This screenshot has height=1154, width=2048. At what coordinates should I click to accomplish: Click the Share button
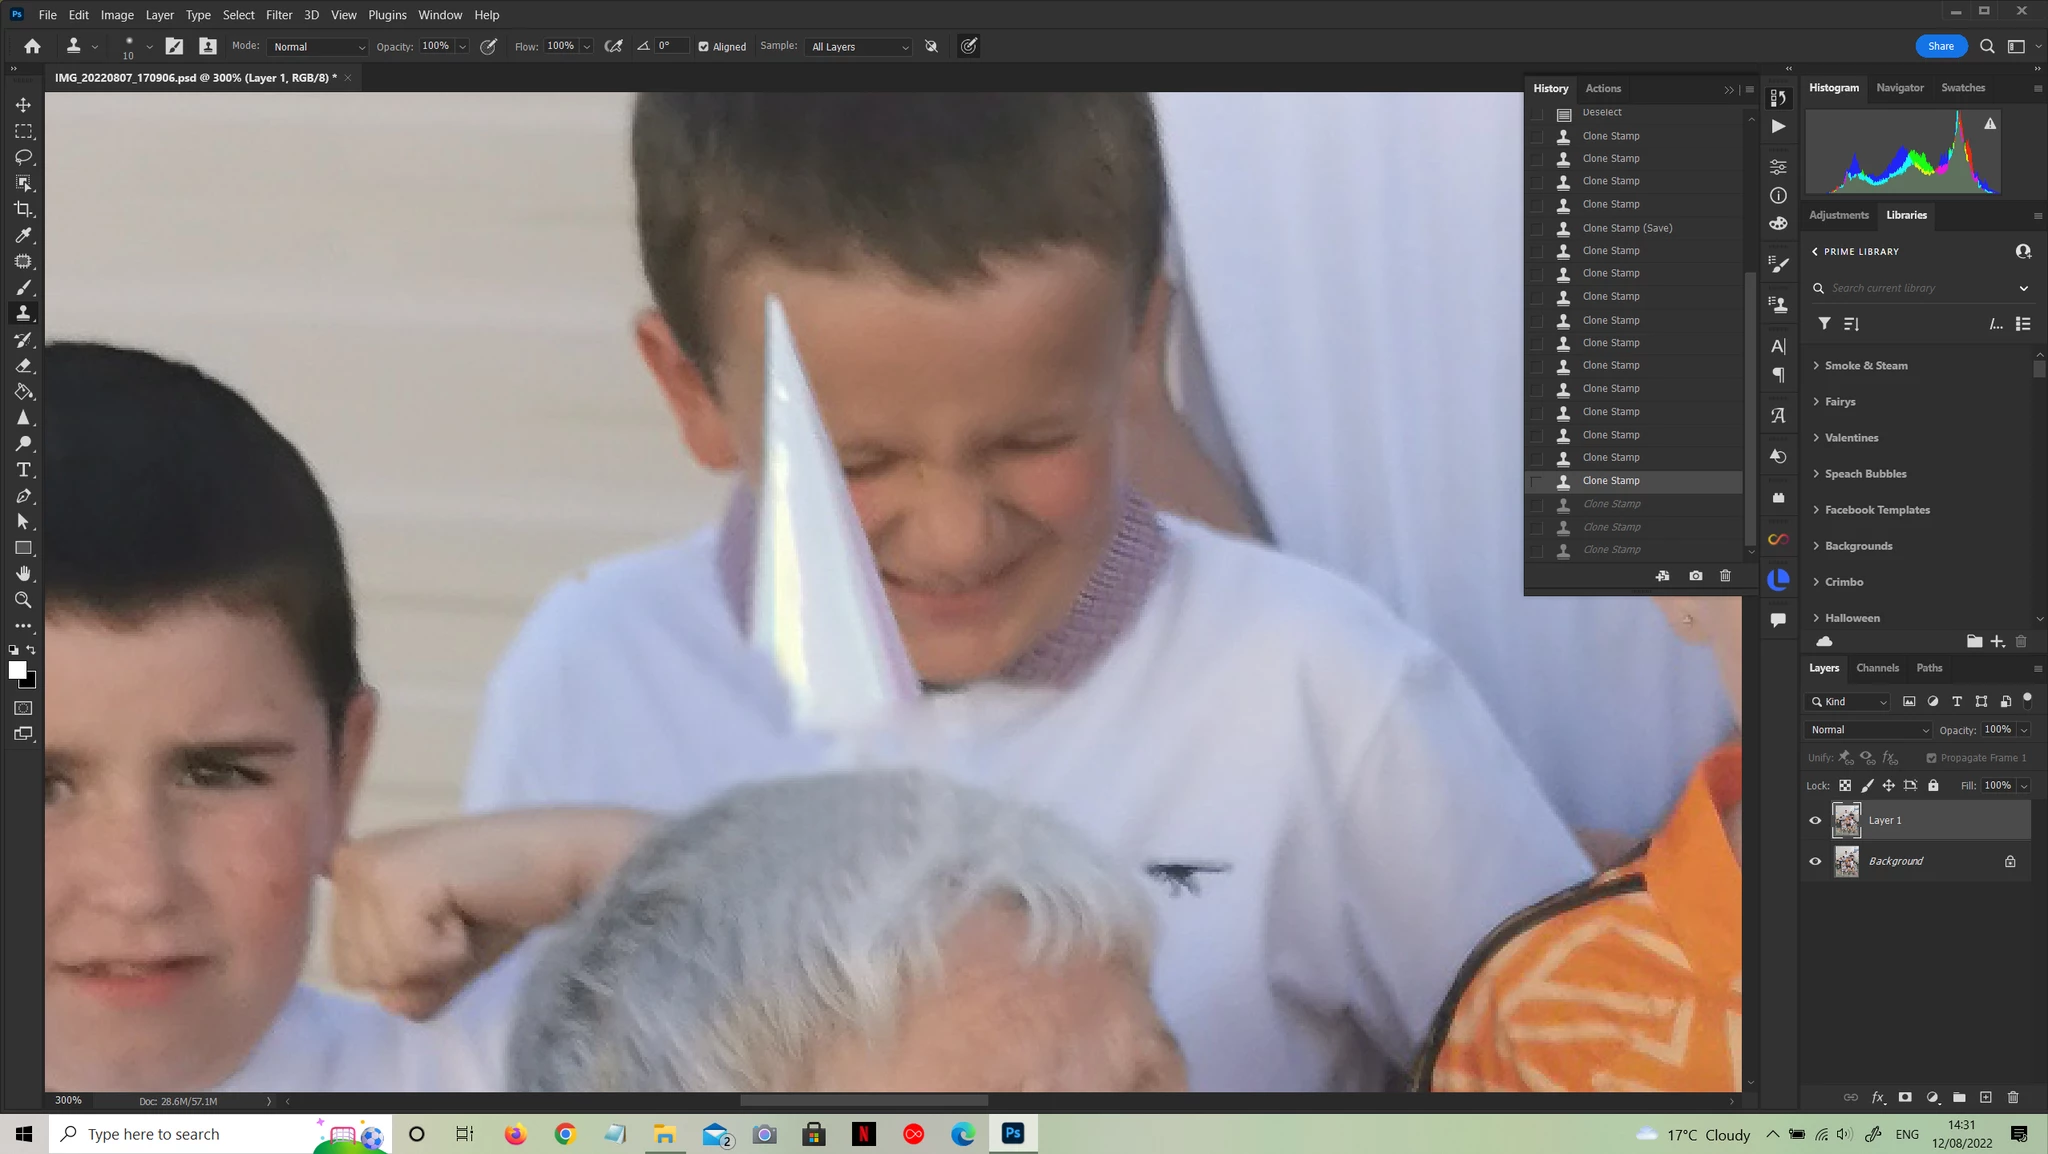(1940, 46)
